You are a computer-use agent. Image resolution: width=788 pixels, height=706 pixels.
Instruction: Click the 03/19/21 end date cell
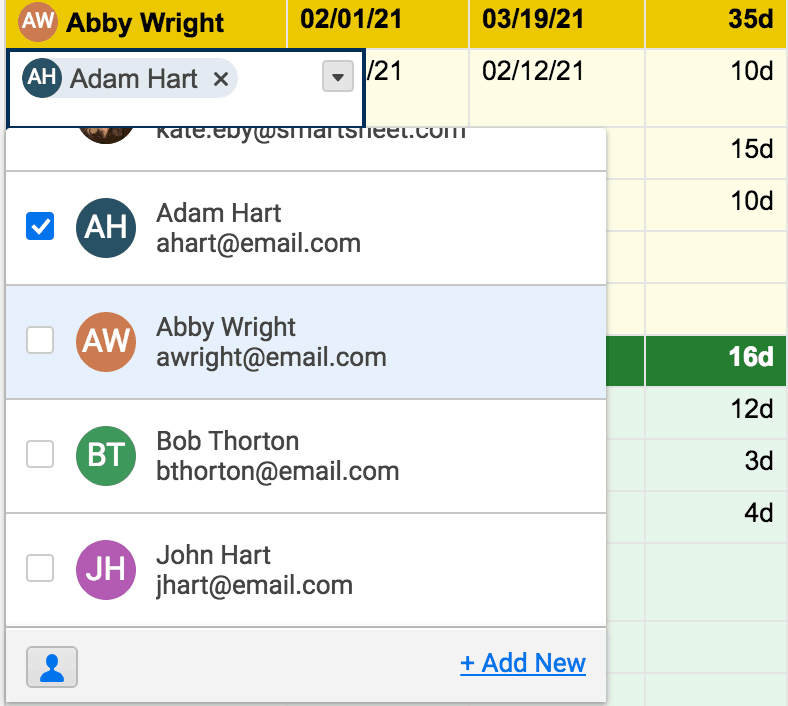click(557, 24)
